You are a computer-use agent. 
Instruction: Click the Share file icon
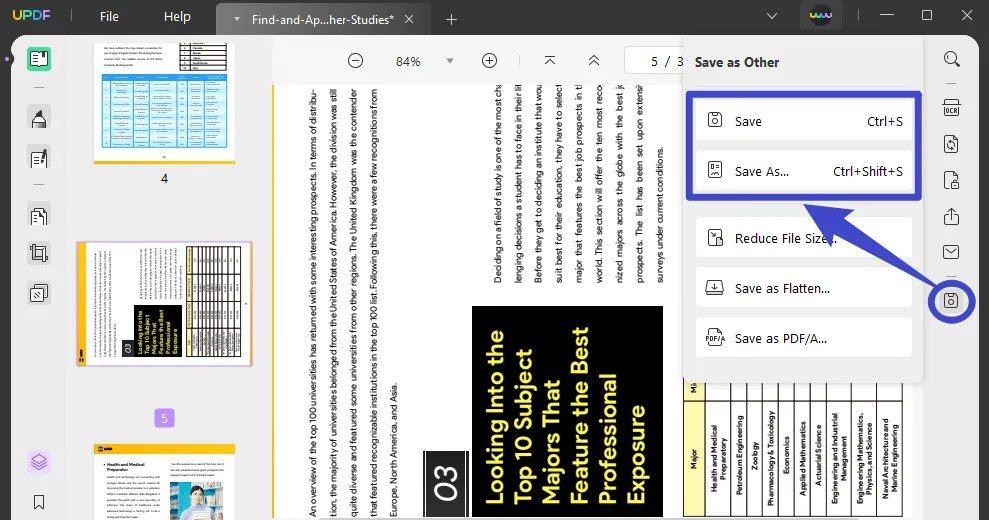pos(951,216)
